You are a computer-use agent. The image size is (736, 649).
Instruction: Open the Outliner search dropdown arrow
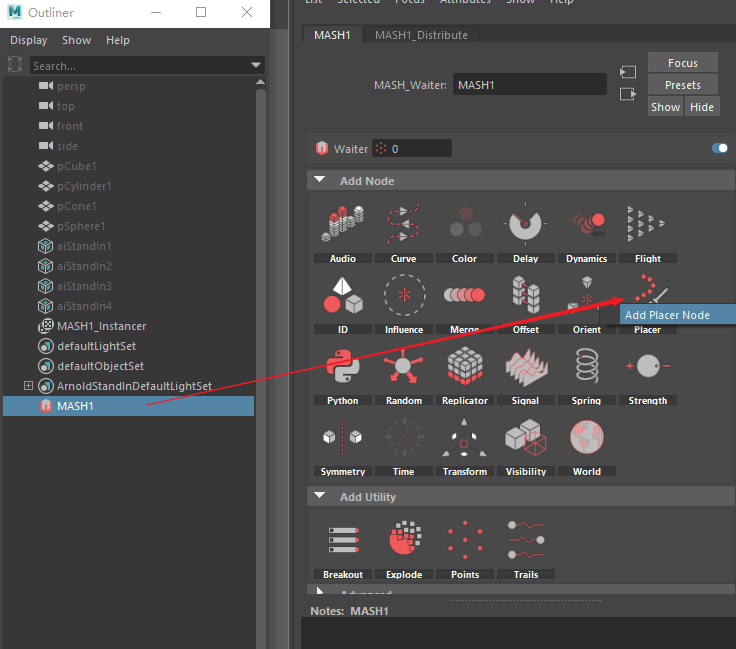(256, 65)
